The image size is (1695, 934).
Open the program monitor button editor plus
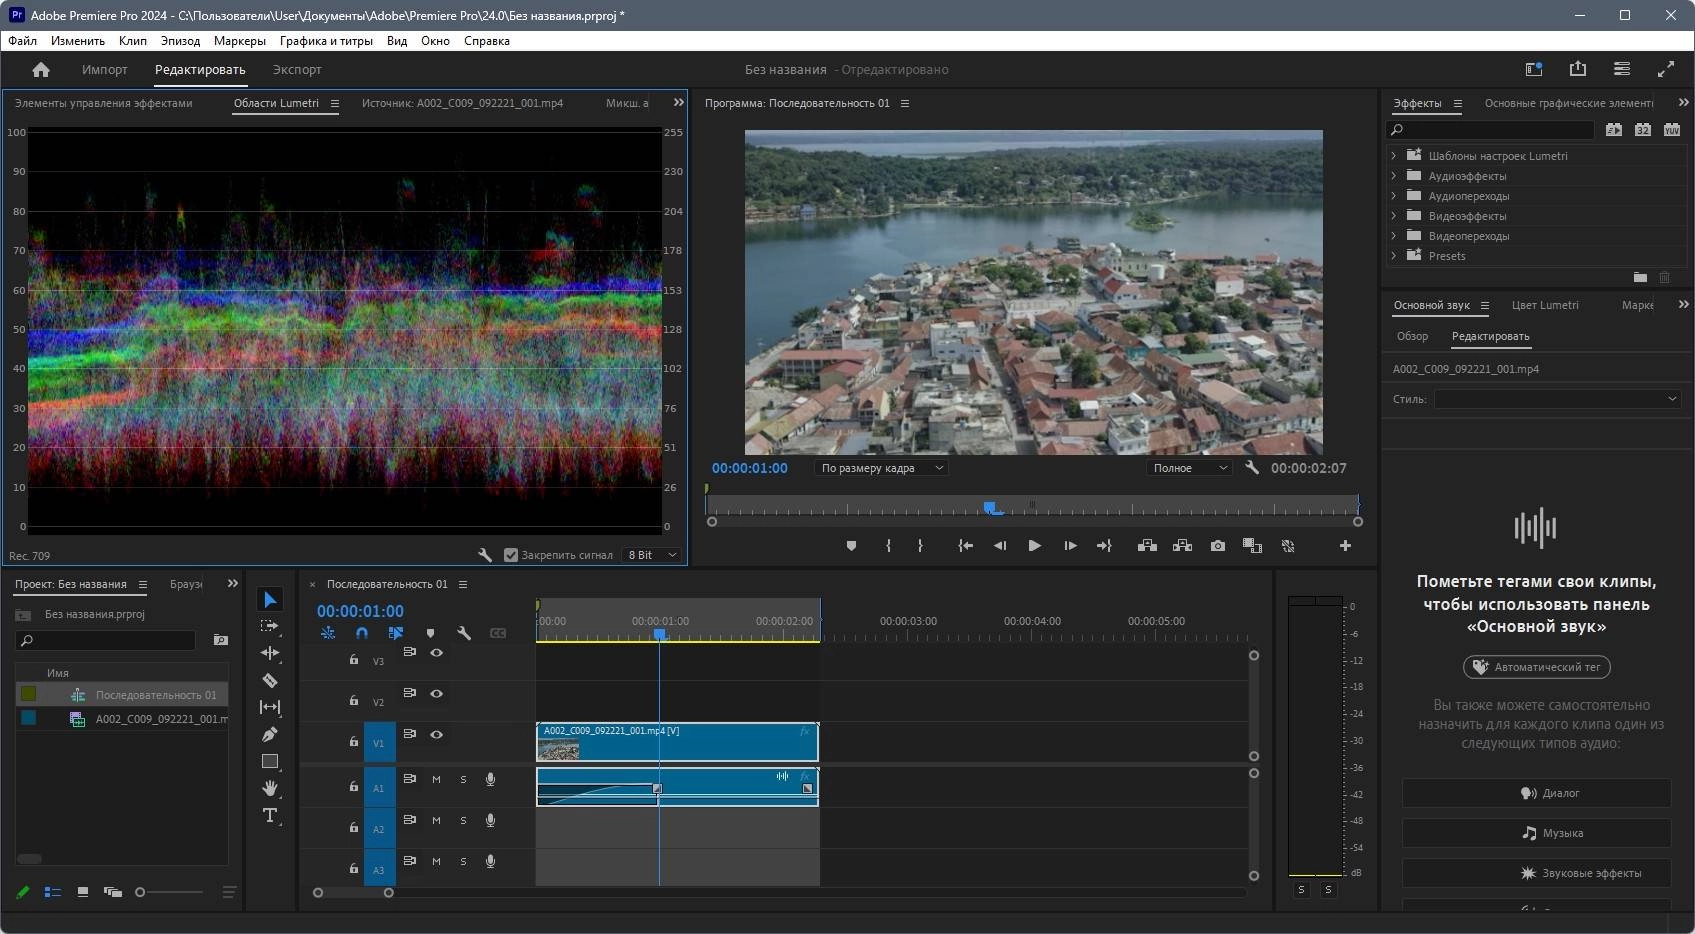(x=1345, y=546)
